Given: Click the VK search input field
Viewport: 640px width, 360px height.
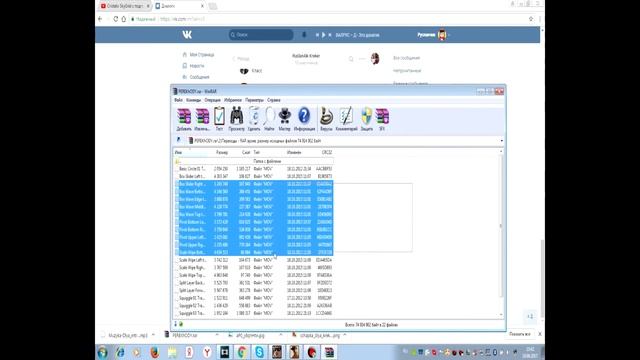Looking at the screenshot, I should point(261,35).
